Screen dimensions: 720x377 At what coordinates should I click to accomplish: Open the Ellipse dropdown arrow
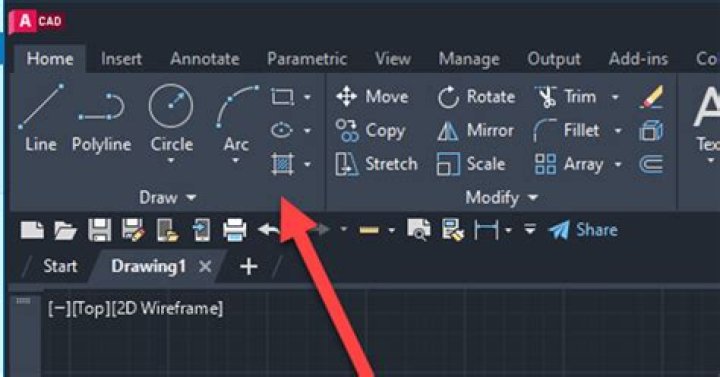(x=307, y=131)
